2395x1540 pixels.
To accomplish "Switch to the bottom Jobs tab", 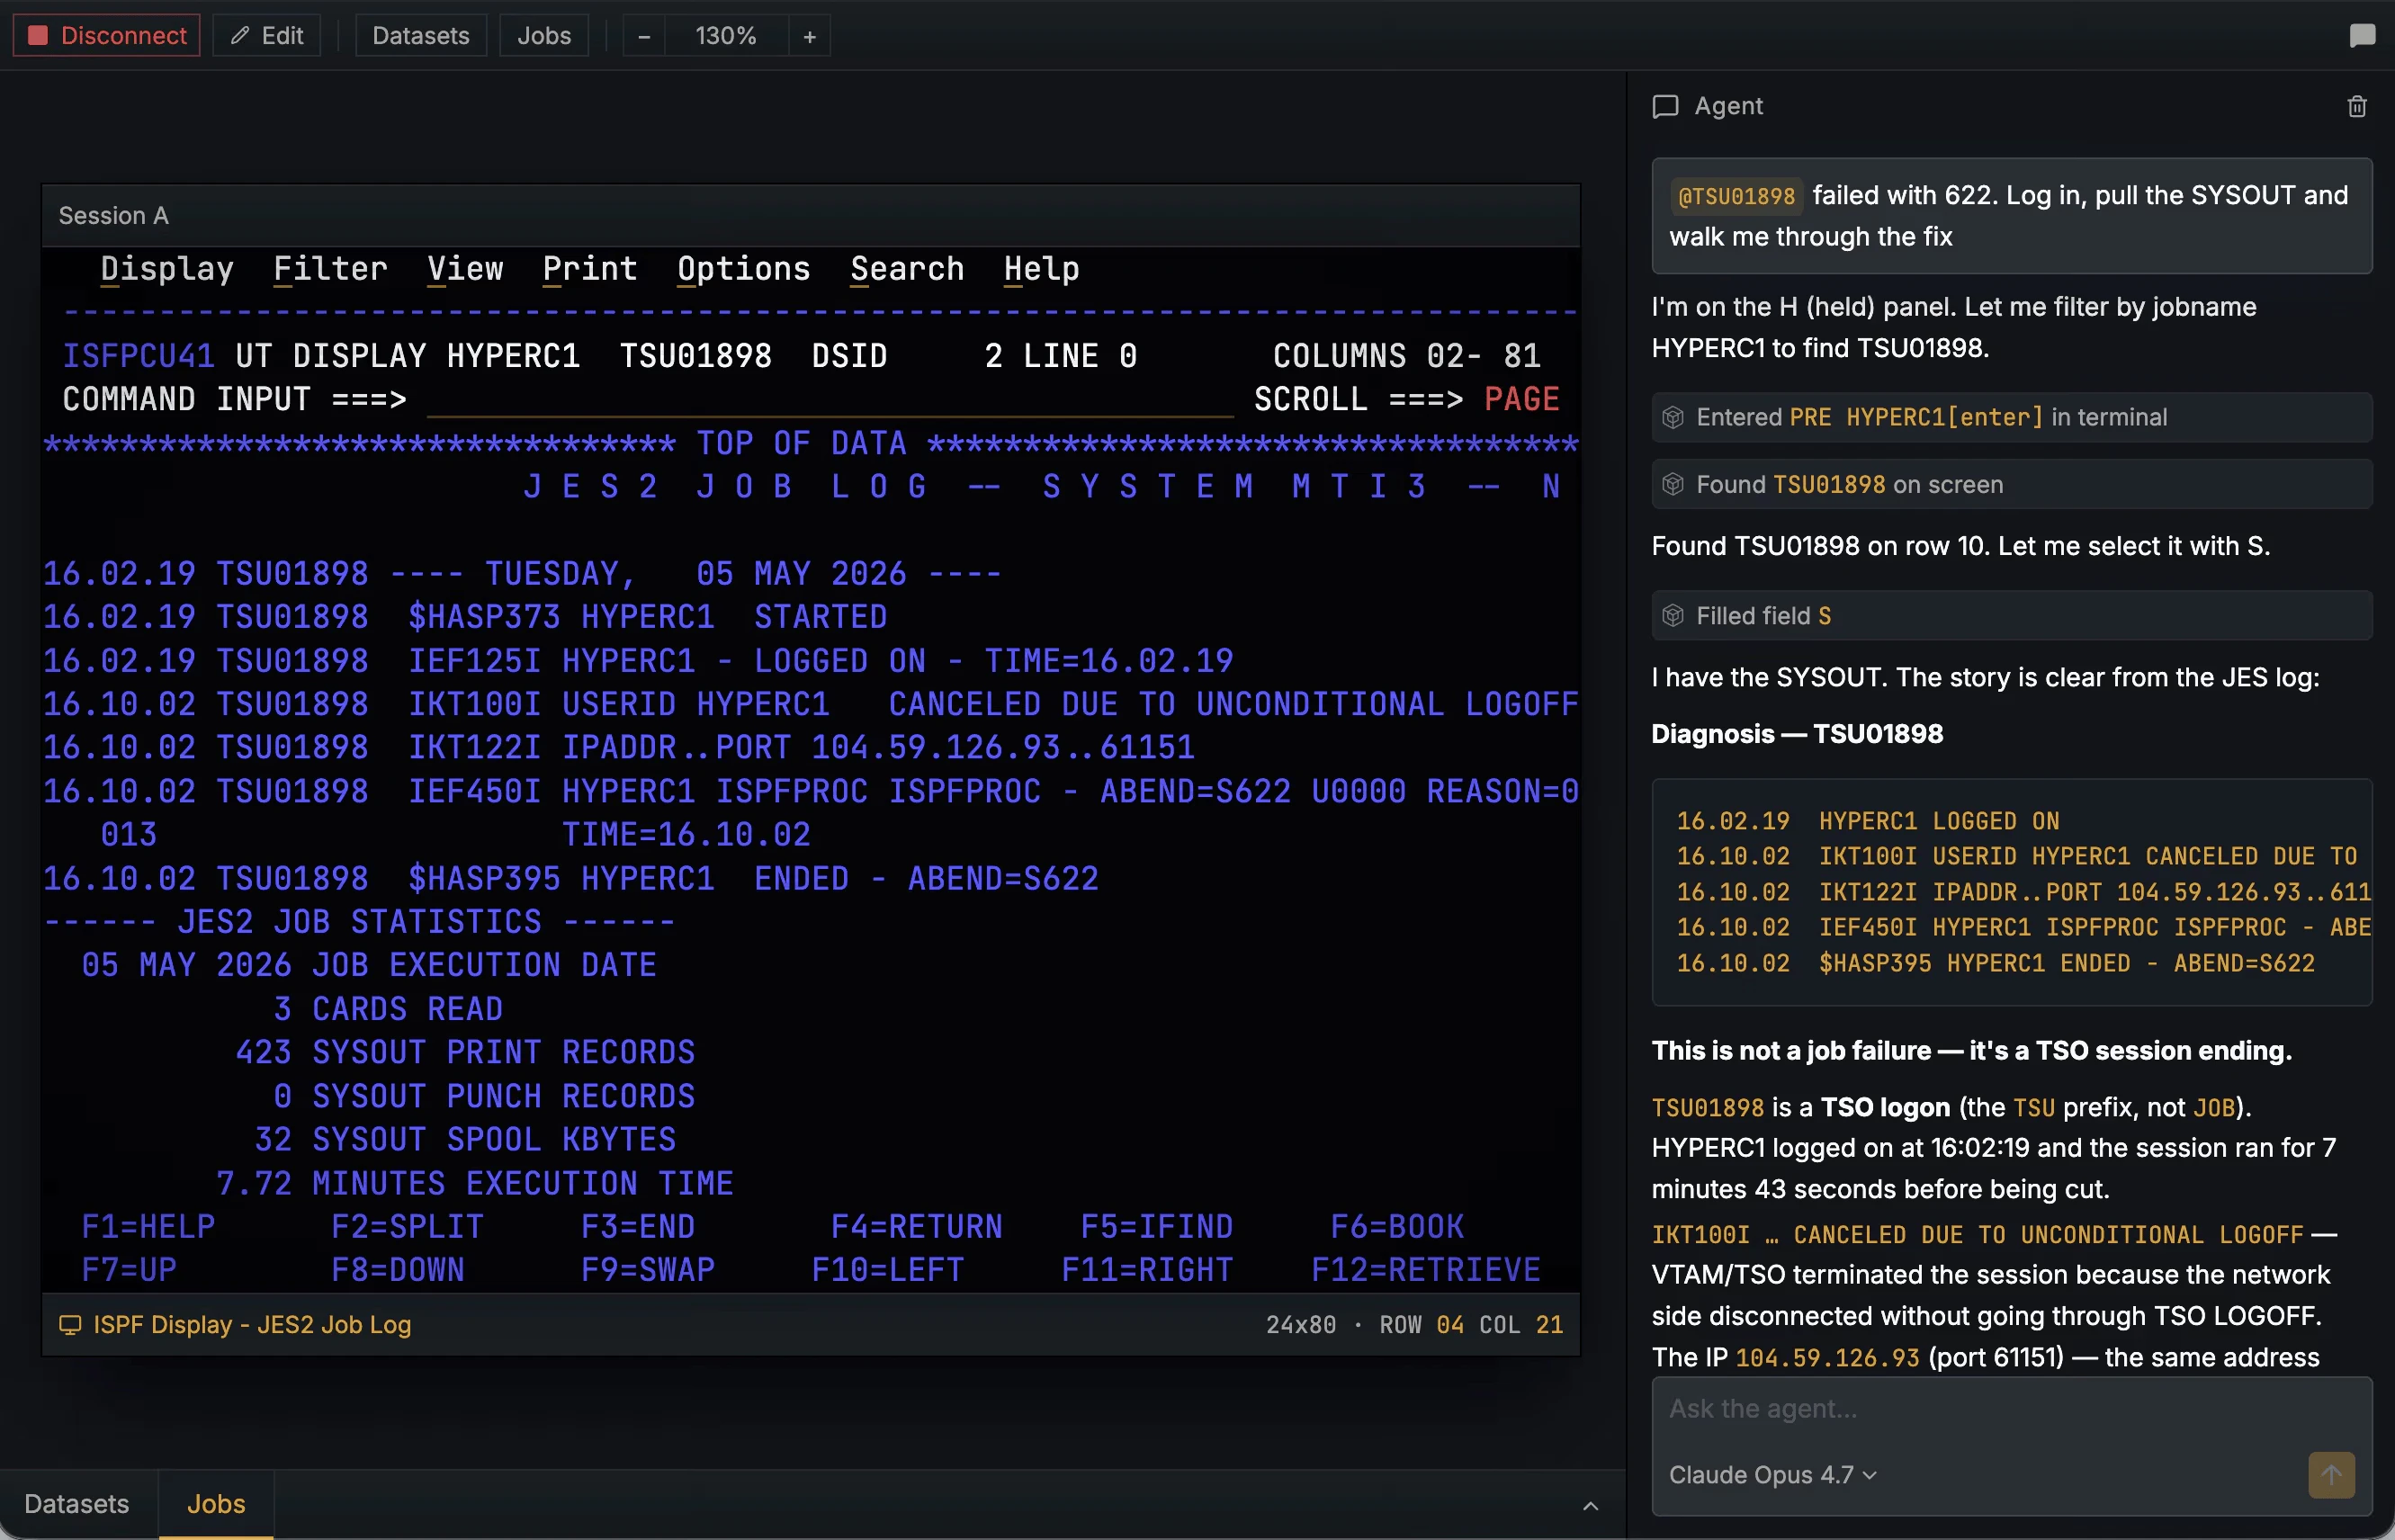I will point(216,1504).
